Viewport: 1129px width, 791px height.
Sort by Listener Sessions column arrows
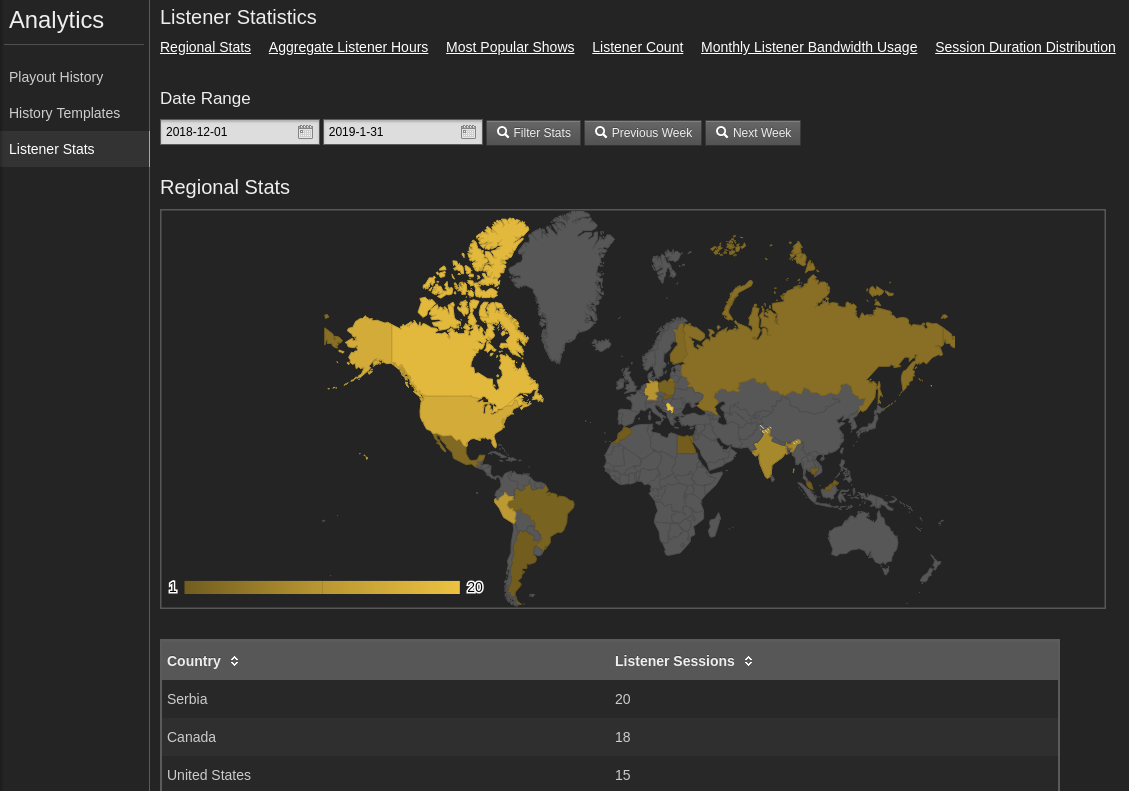(x=748, y=661)
